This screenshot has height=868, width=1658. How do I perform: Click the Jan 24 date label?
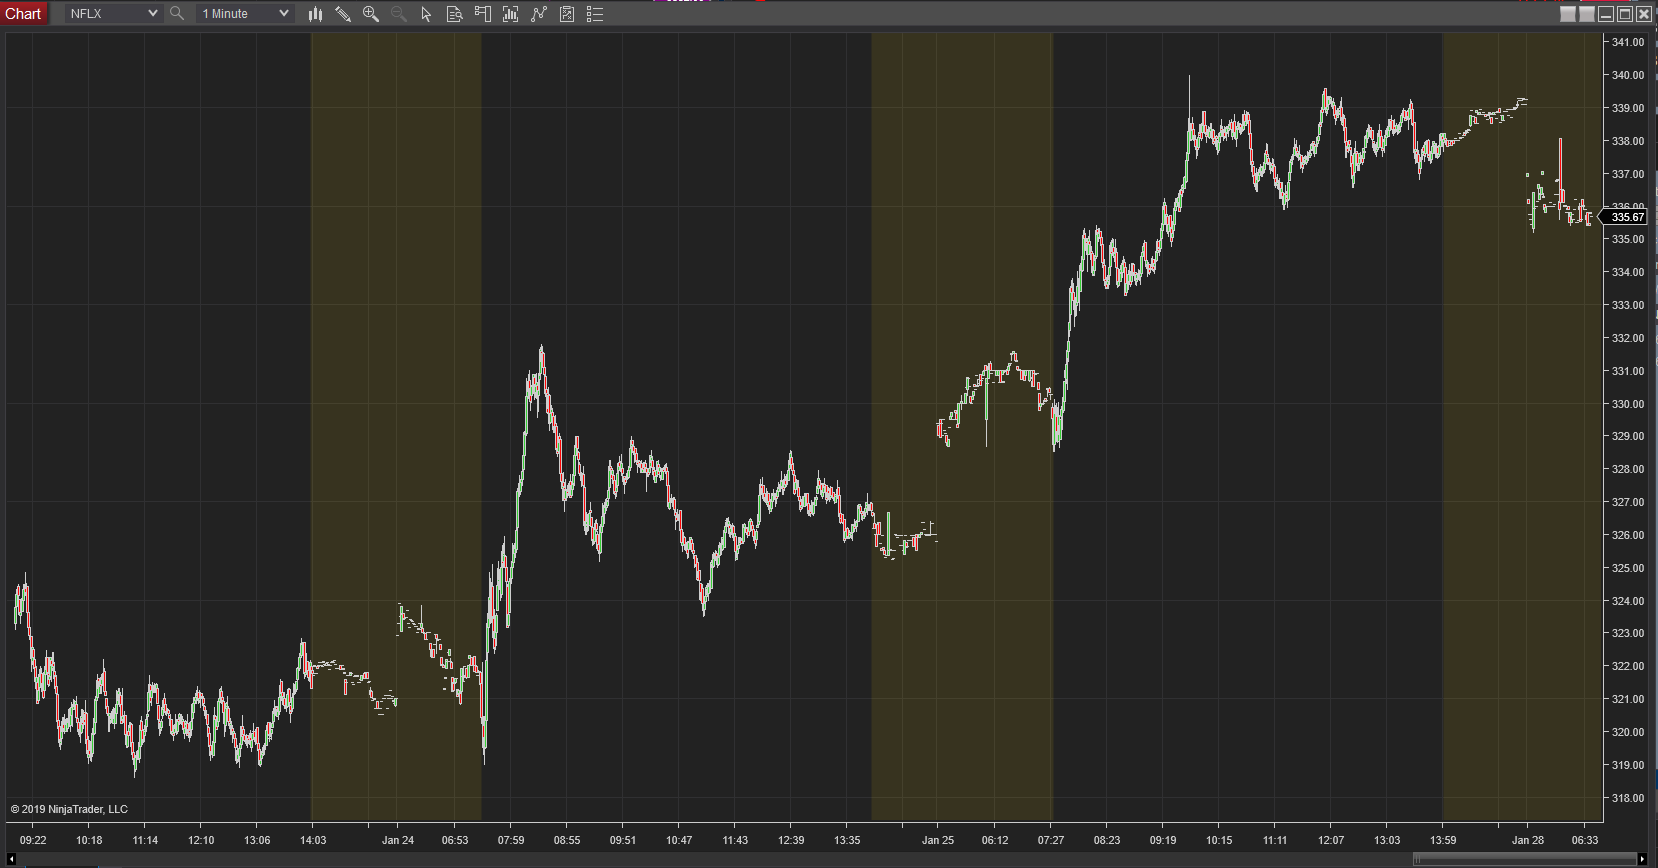point(398,840)
